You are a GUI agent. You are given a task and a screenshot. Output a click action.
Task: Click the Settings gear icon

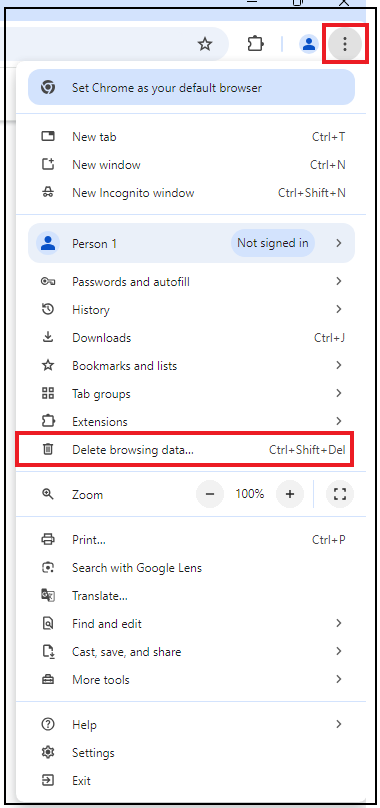coord(47,752)
